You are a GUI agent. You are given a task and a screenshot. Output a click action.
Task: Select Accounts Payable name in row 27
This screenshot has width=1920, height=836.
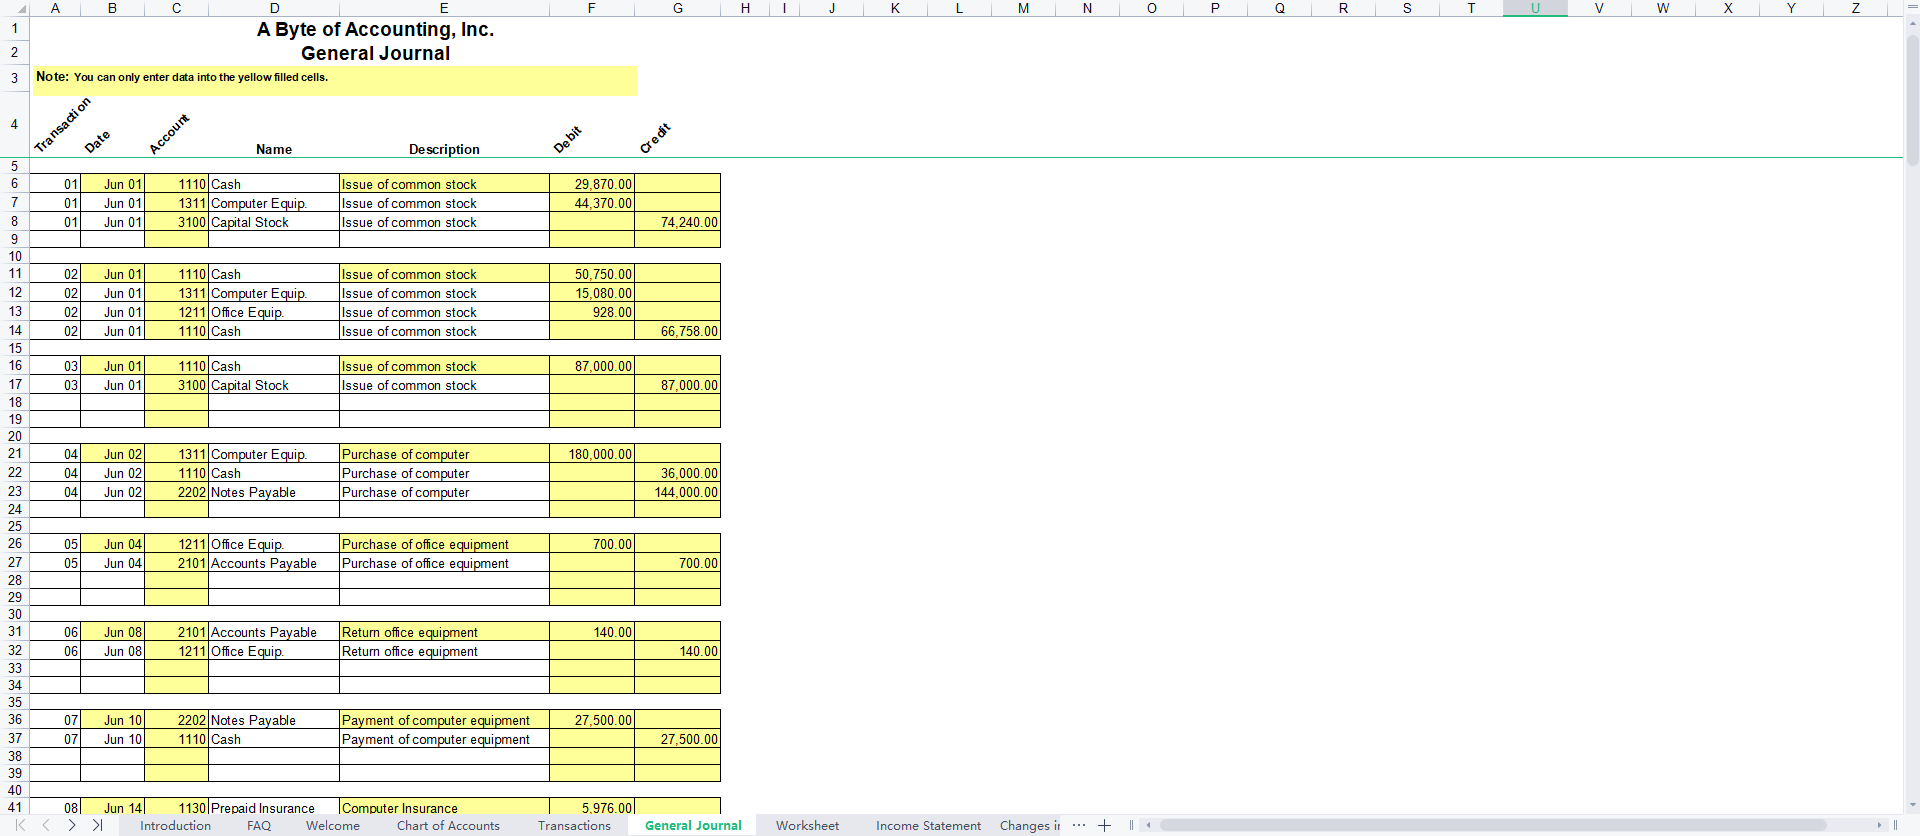pos(274,563)
